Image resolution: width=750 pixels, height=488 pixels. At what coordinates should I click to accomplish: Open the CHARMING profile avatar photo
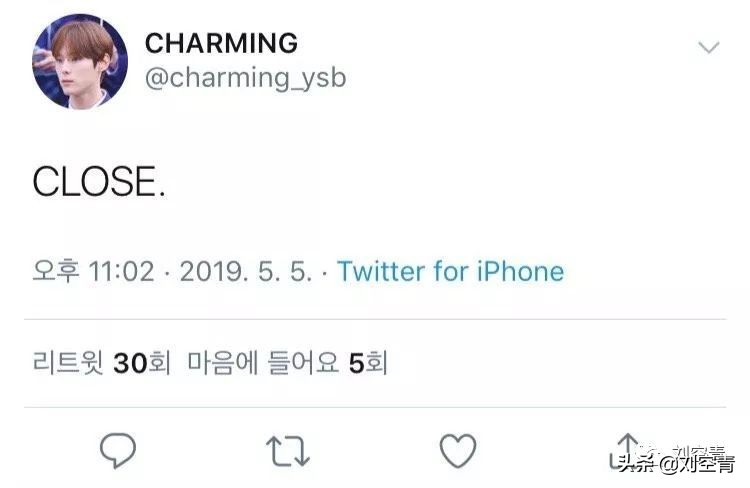(x=80, y=61)
